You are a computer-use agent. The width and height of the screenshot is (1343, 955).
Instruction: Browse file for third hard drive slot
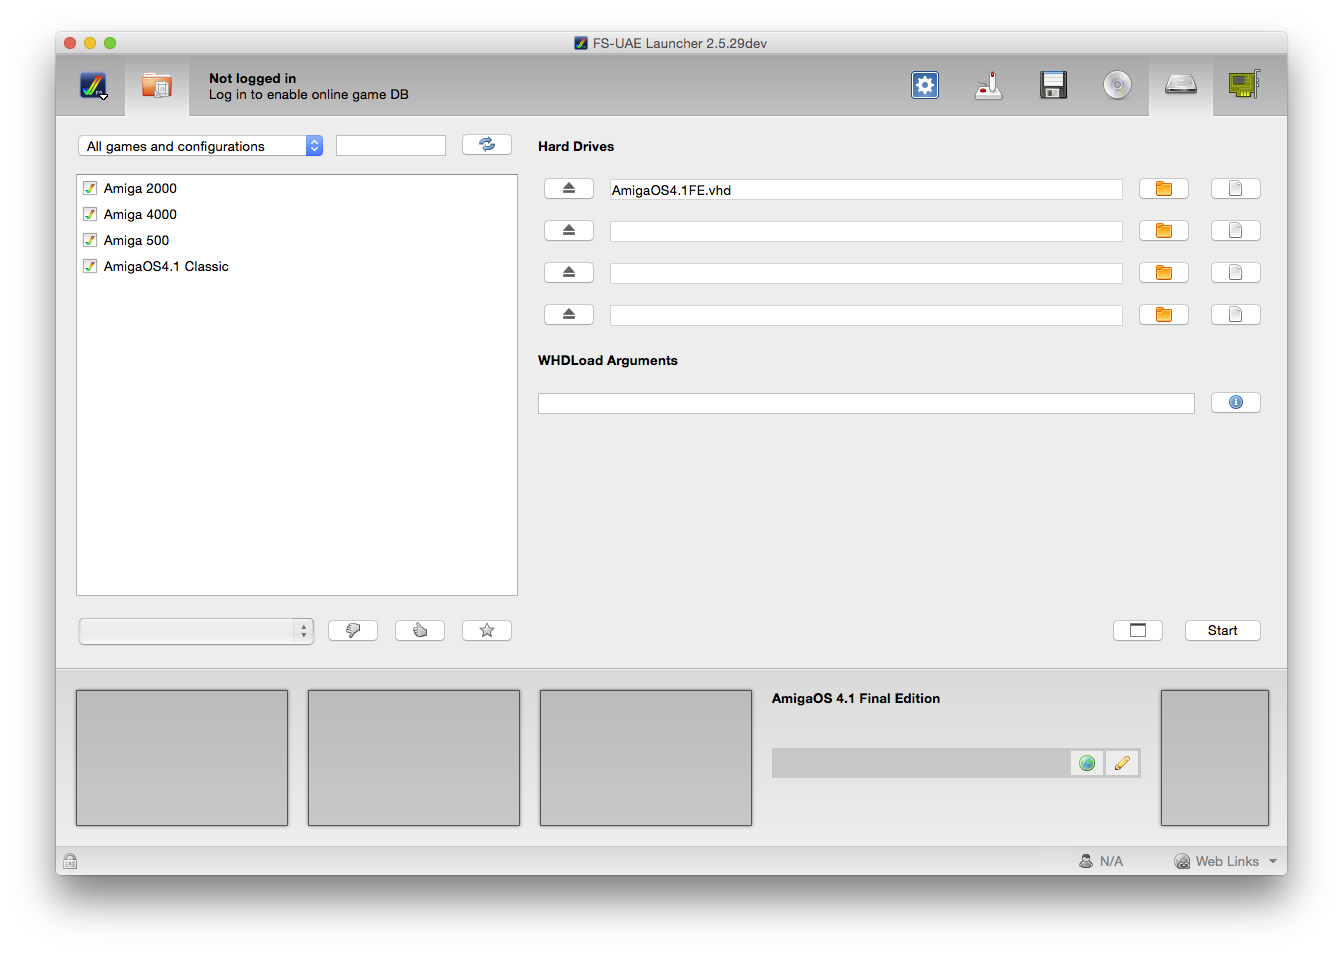(1236, 273)
